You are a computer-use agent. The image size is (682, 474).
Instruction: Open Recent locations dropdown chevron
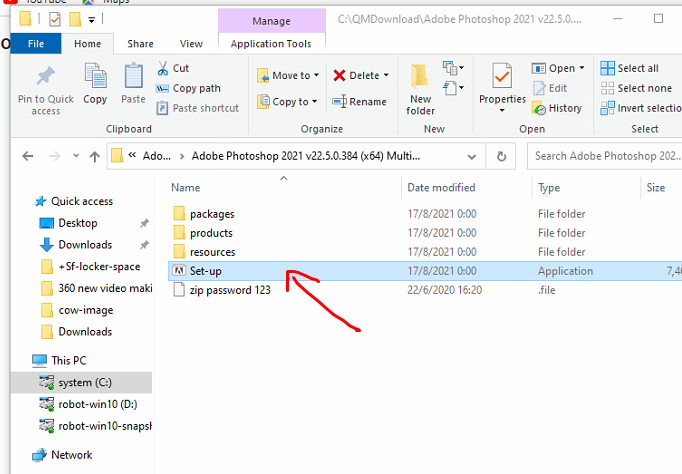coord(76,156)
